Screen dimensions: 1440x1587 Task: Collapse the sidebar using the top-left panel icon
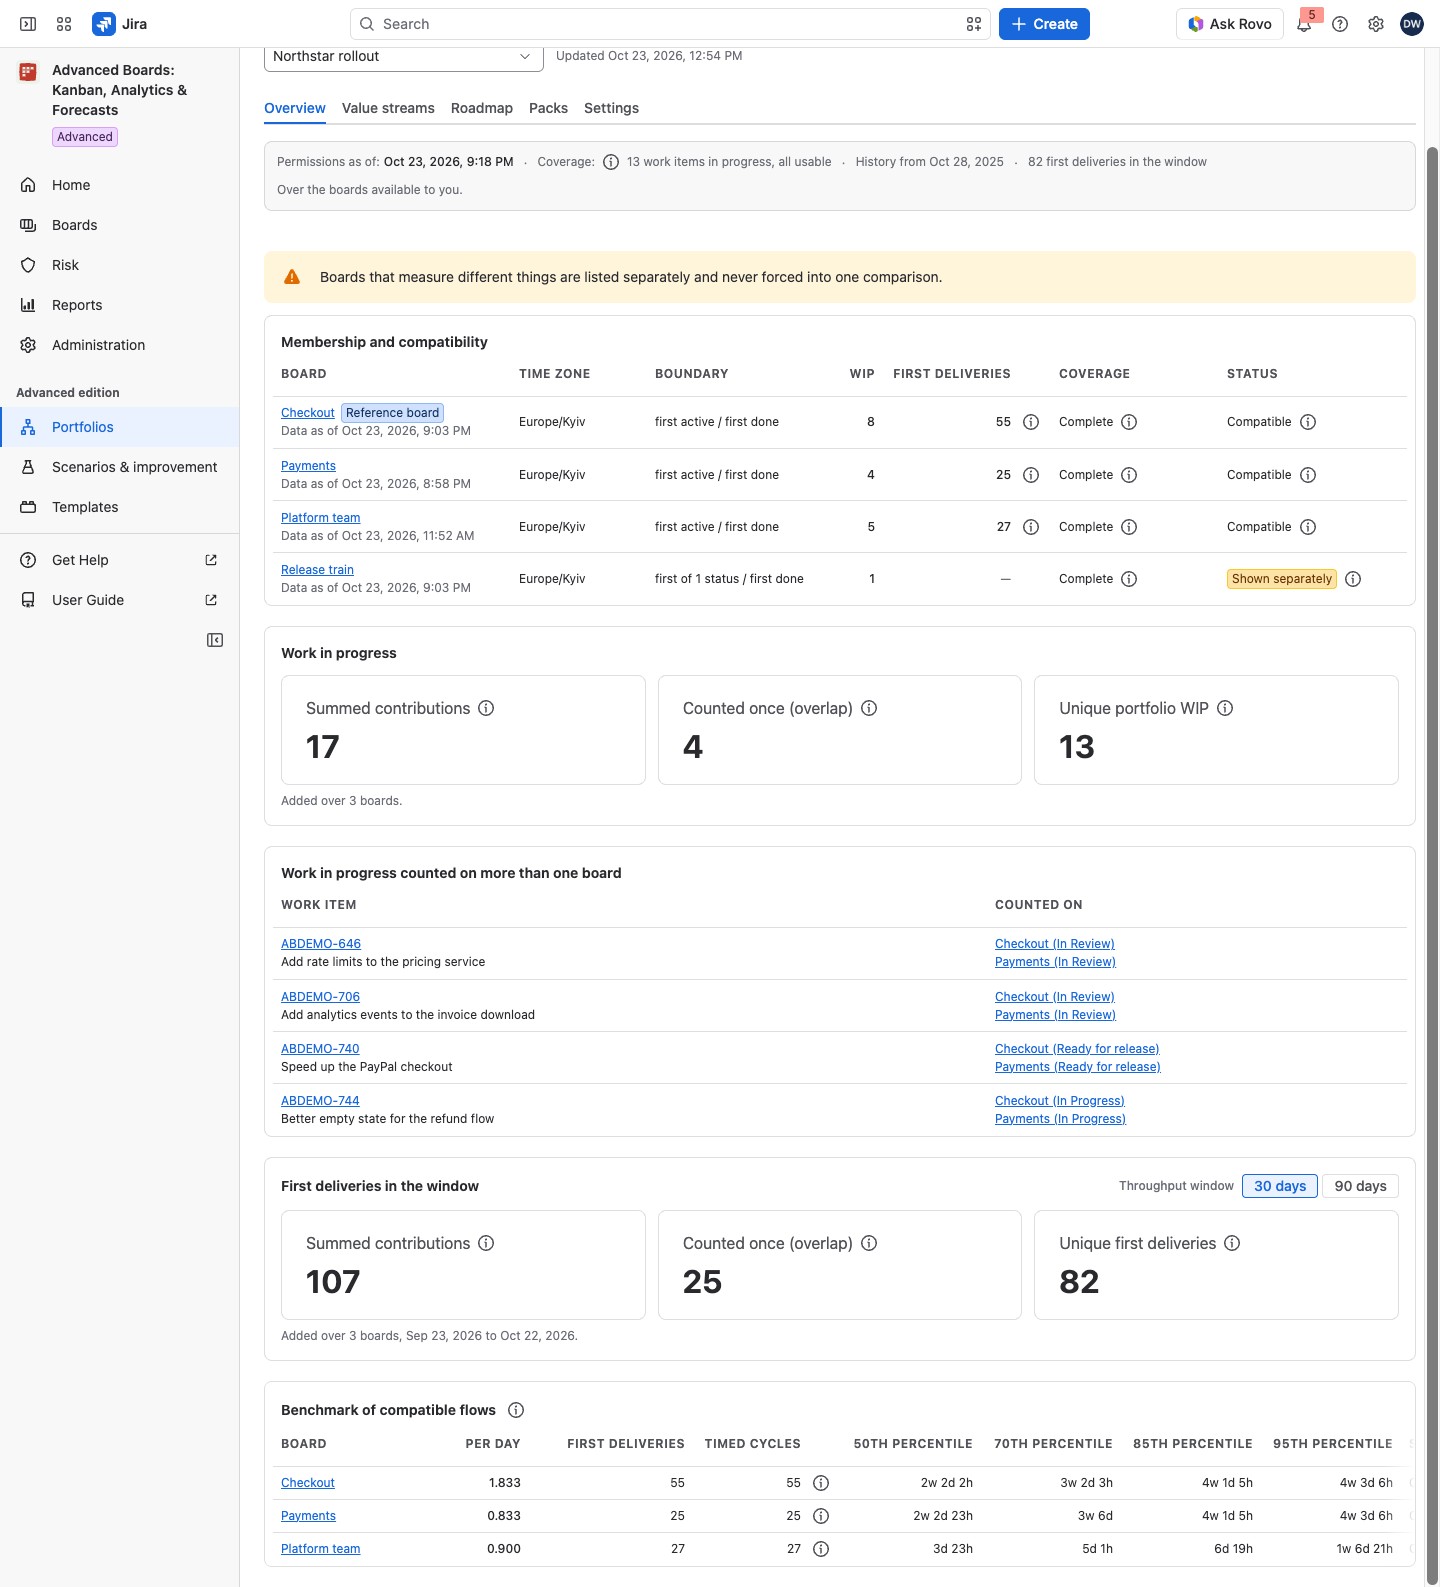click(x=28, y=24)
